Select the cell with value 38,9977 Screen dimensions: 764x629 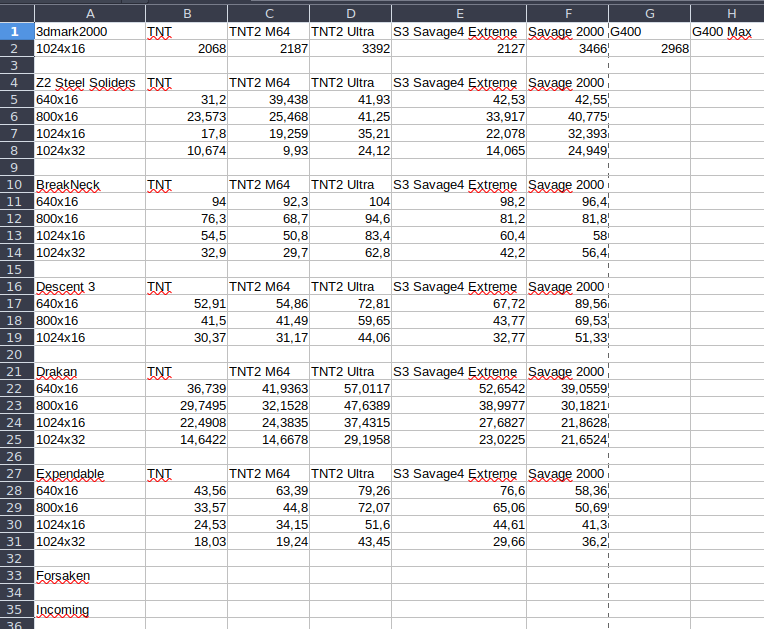[x=459, y=406]
